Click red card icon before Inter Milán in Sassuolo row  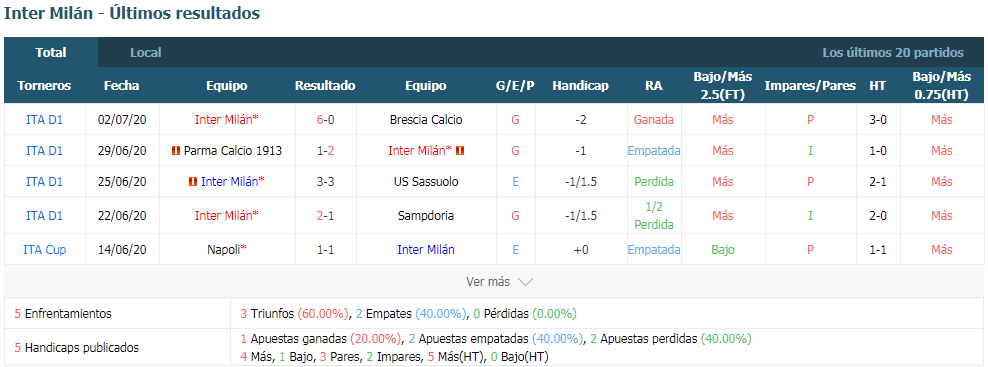[193, 182]
